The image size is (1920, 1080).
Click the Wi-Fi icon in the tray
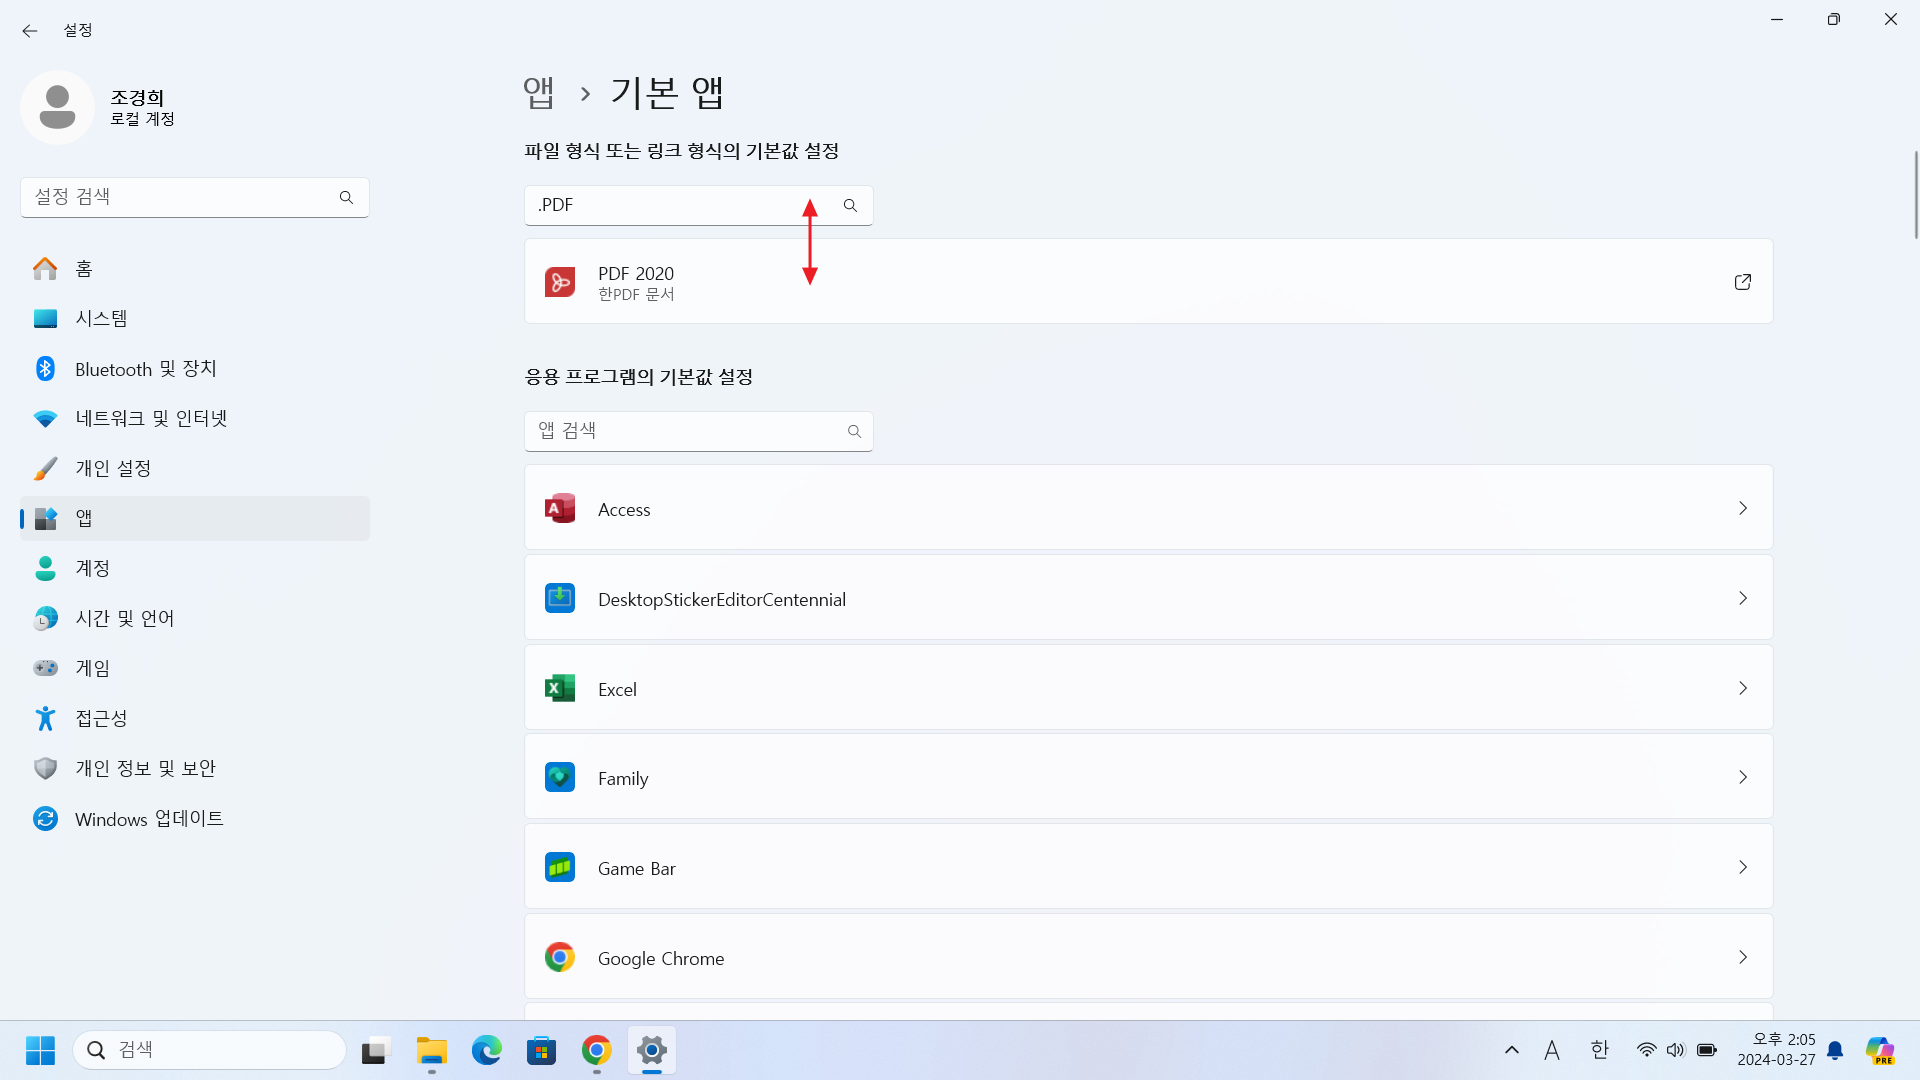coord(1646,1050)
